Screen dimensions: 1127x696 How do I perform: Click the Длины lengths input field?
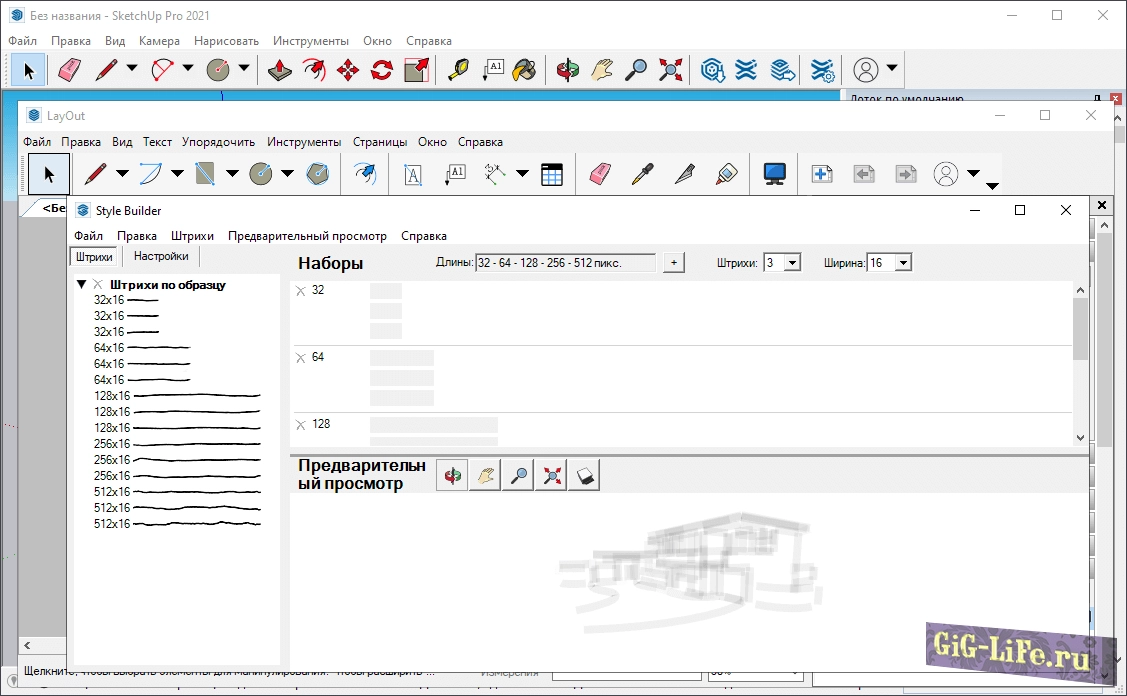click(565, 263)
